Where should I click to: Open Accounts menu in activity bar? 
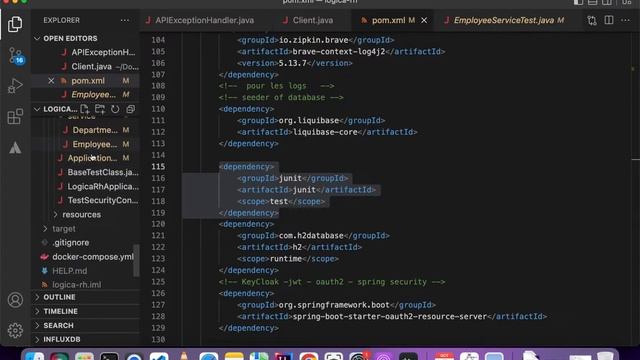coord(15,300)
